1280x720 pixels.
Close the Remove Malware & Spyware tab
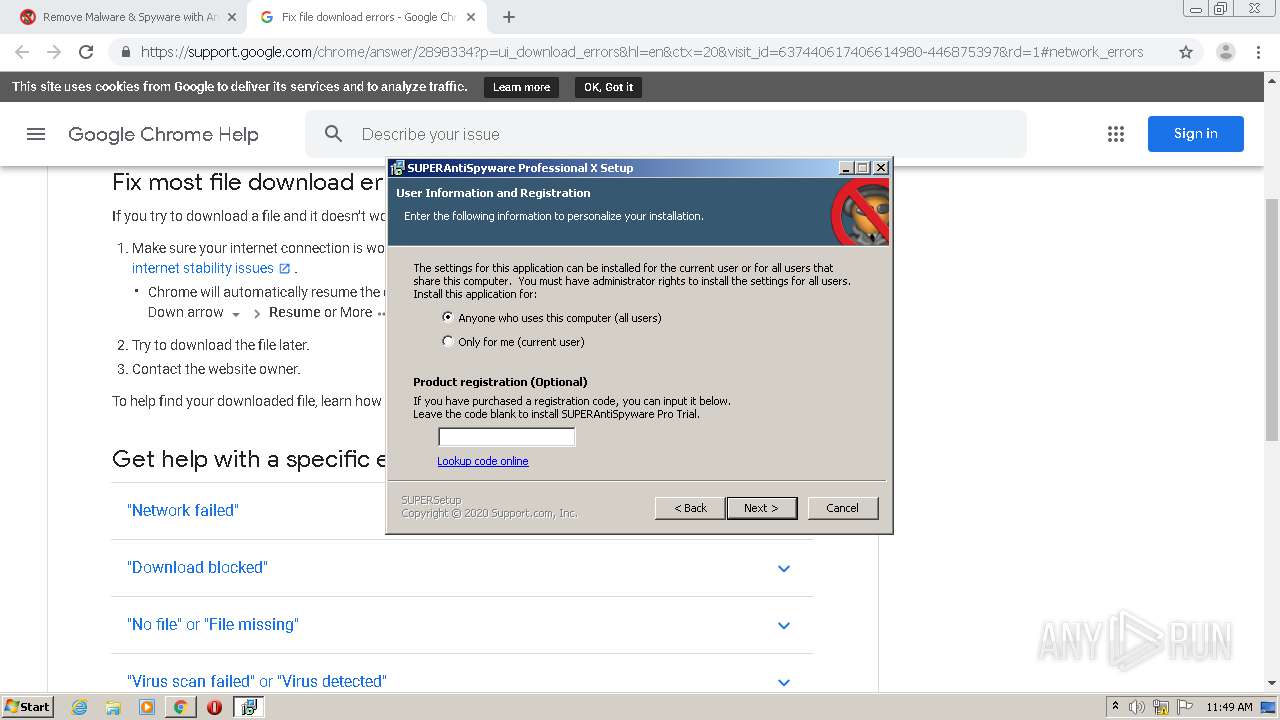coord(232,17)
